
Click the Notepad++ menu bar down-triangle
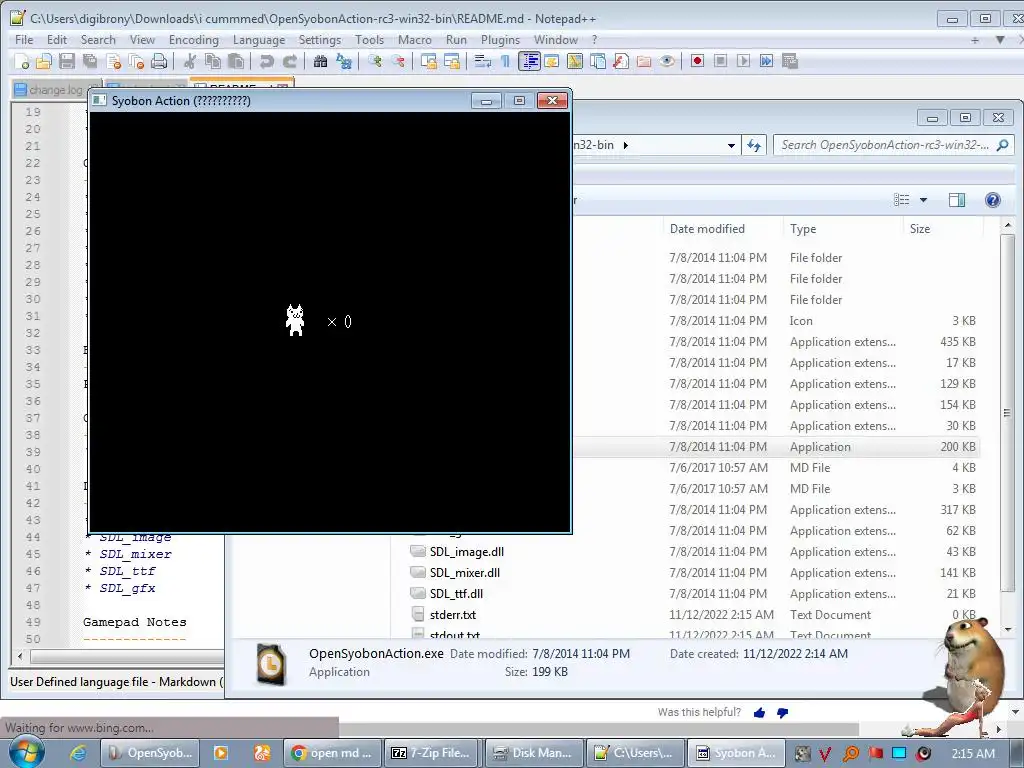pos(1000,40)
